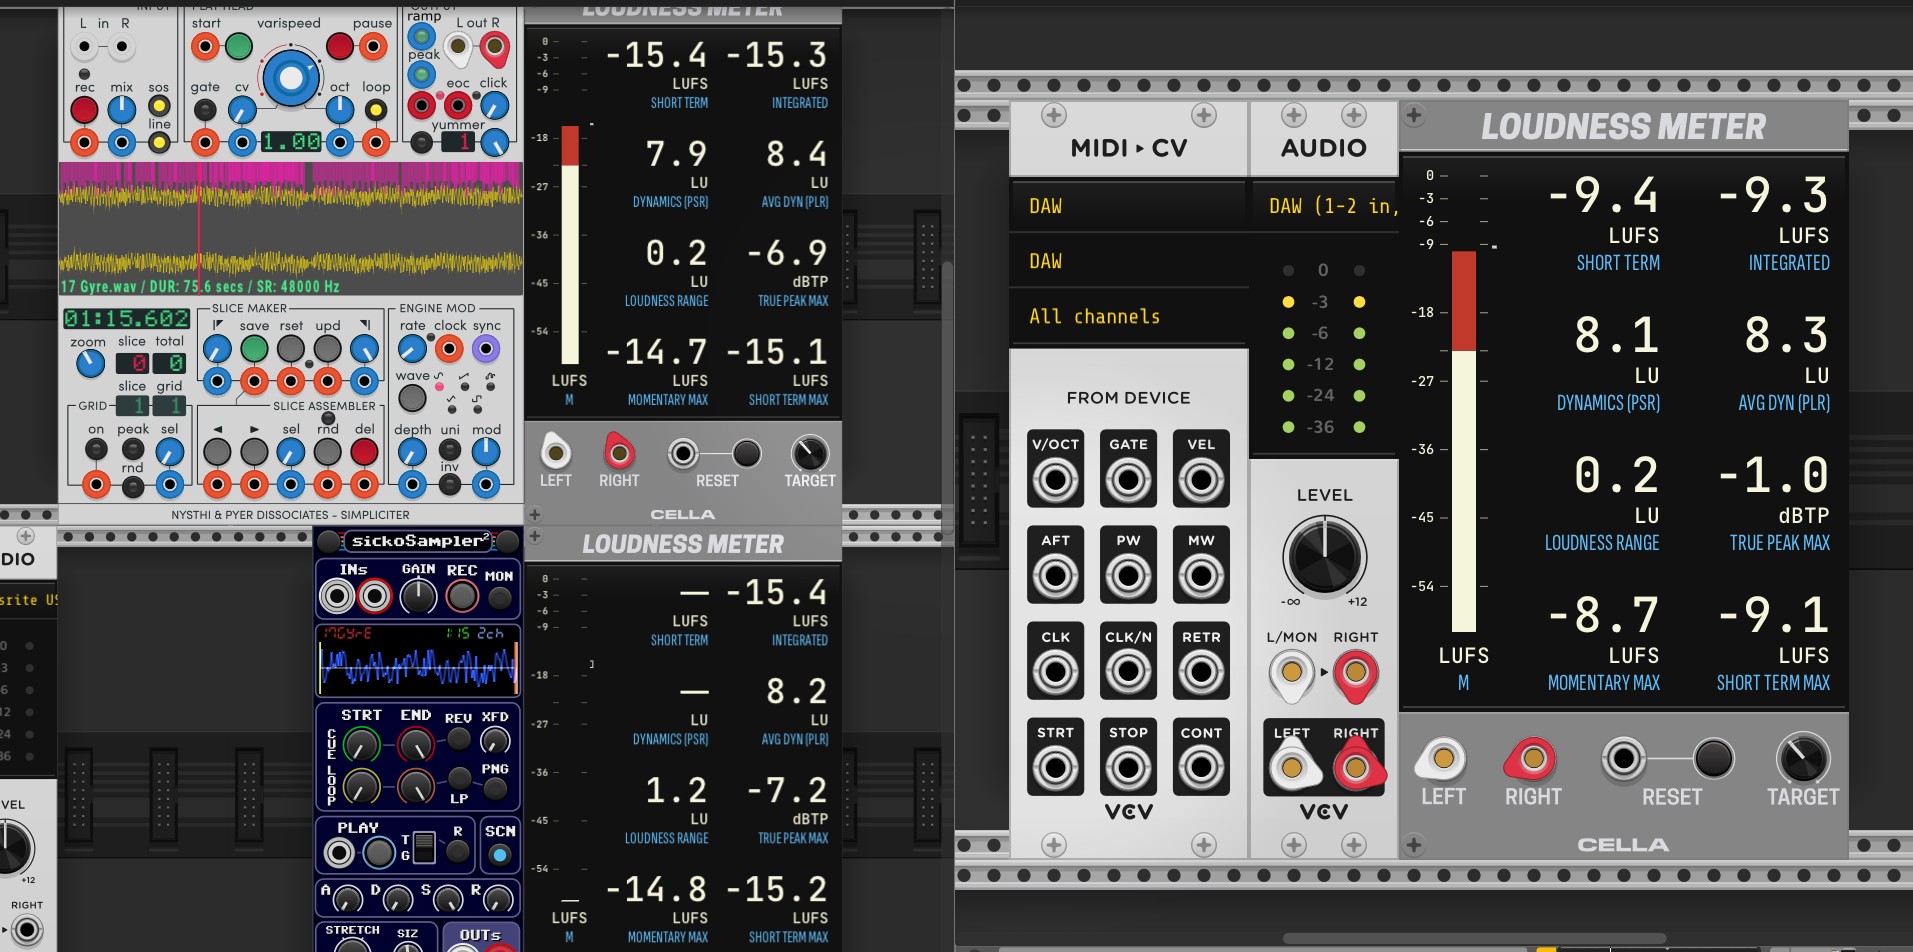This screenshot has width=1913, height=952.
Task: Toggle the uni switch in ENGINE MOD
Action: pos(450,449)
